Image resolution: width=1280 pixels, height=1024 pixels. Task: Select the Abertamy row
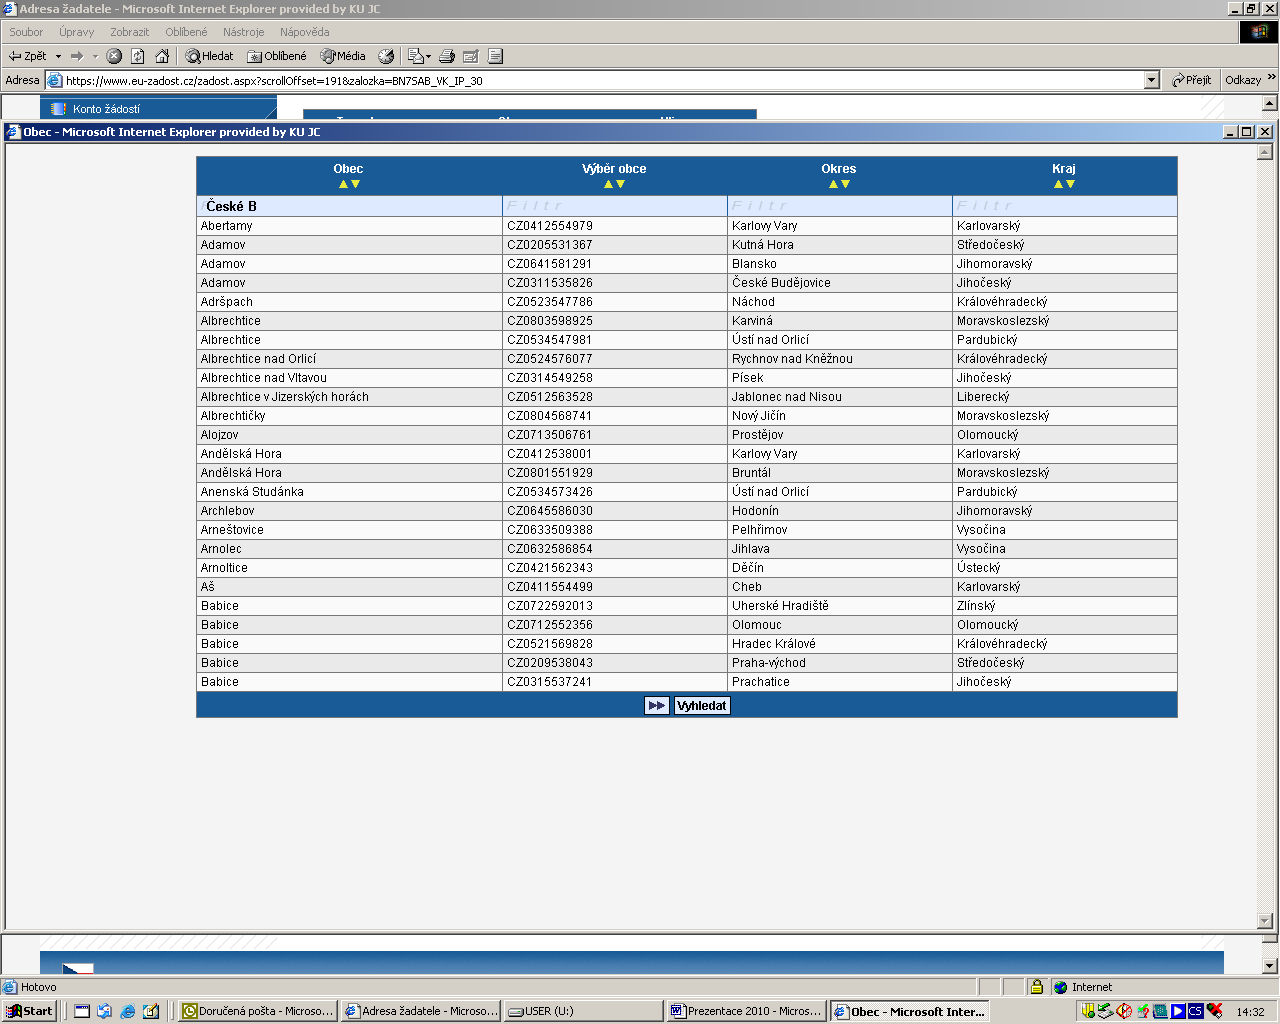(687, 226)
